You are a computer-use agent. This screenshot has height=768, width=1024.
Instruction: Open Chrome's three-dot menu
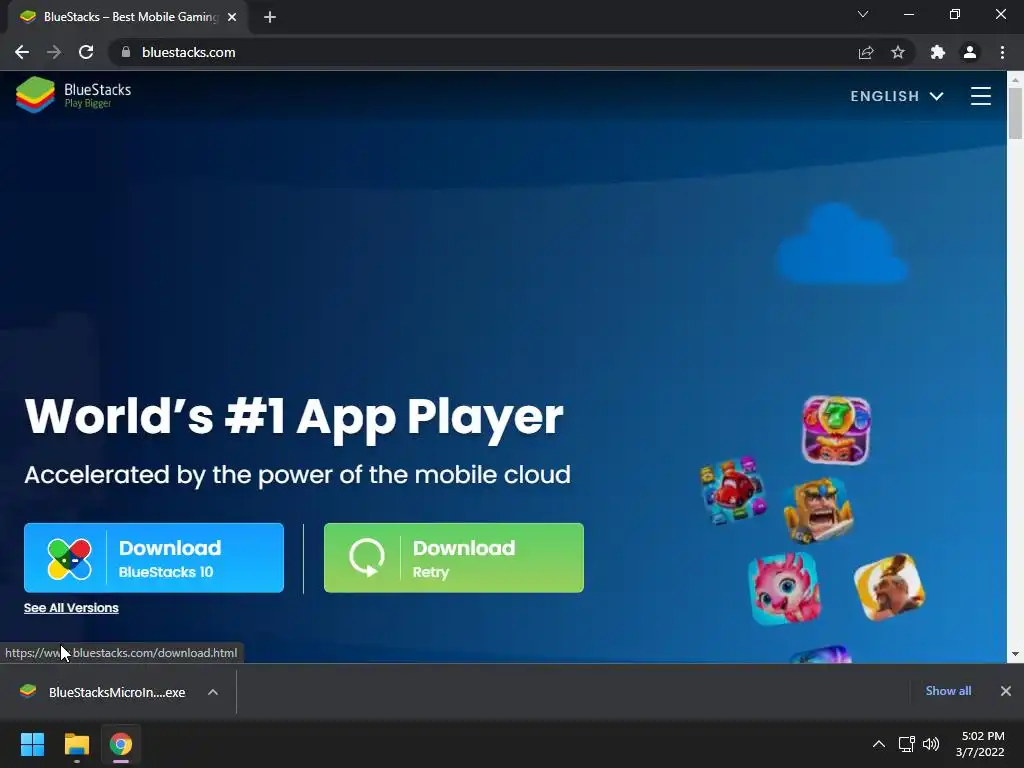coord(1002,52)
